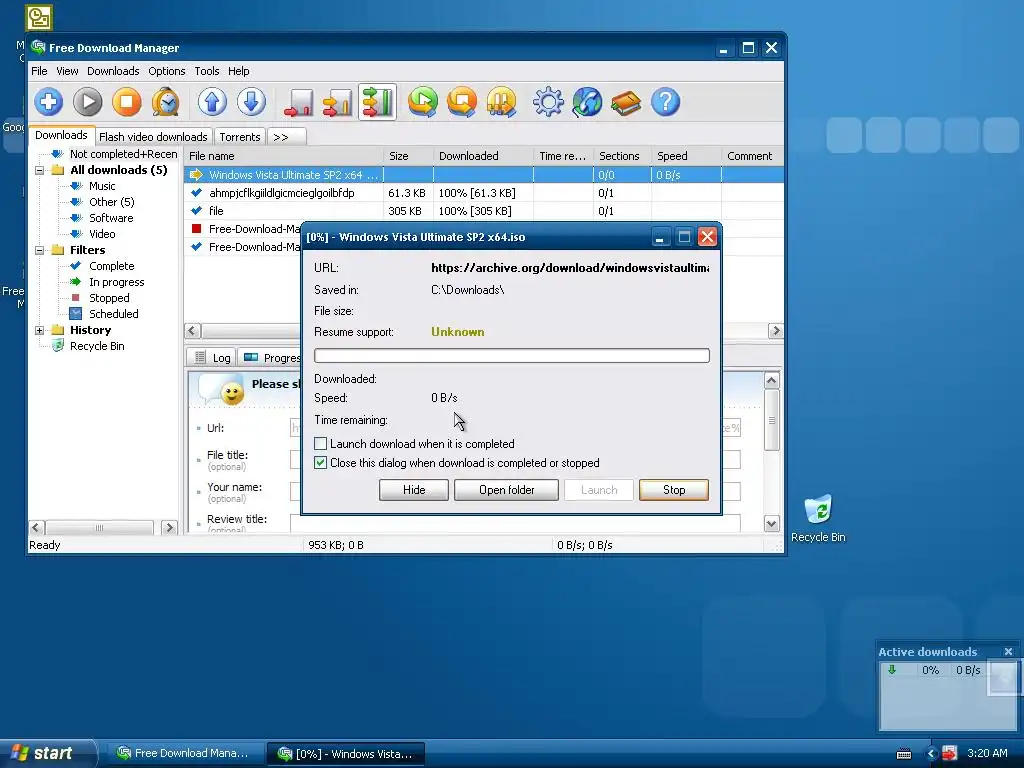Open the keyboard icon in system tray
Screen dimensions: 1024x768
pos(904,754)
